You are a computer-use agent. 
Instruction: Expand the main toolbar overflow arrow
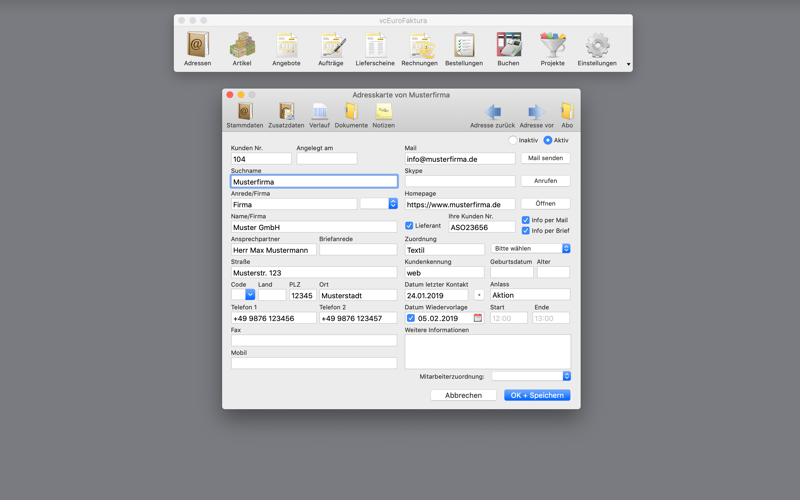coord(628,64)
